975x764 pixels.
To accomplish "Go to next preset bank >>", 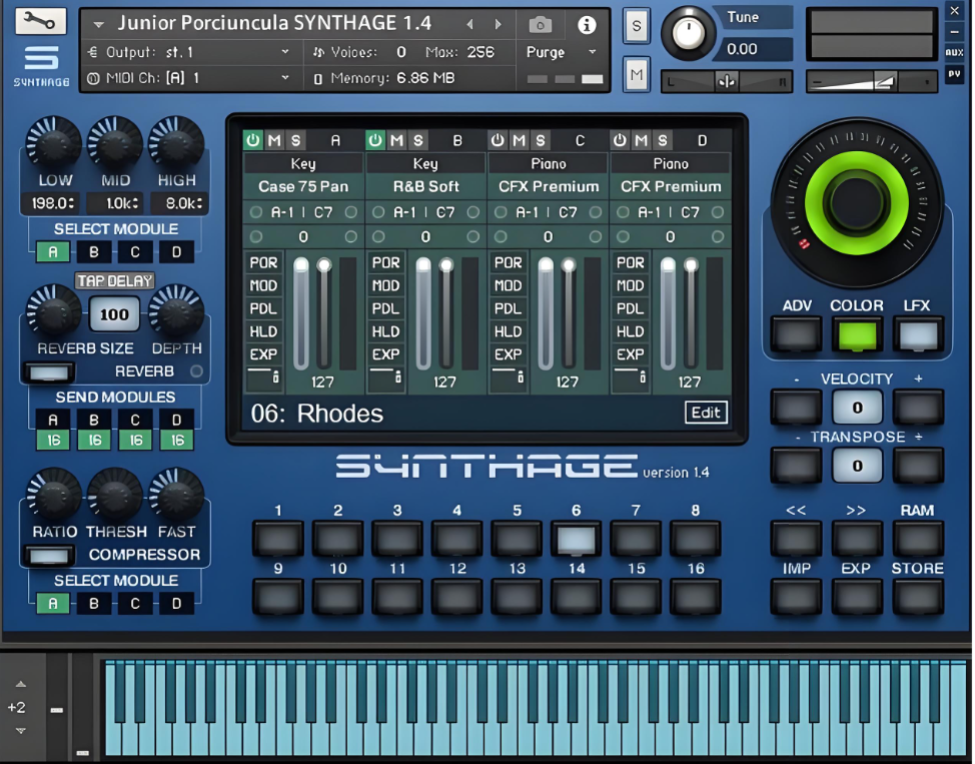I will (857, 538).
